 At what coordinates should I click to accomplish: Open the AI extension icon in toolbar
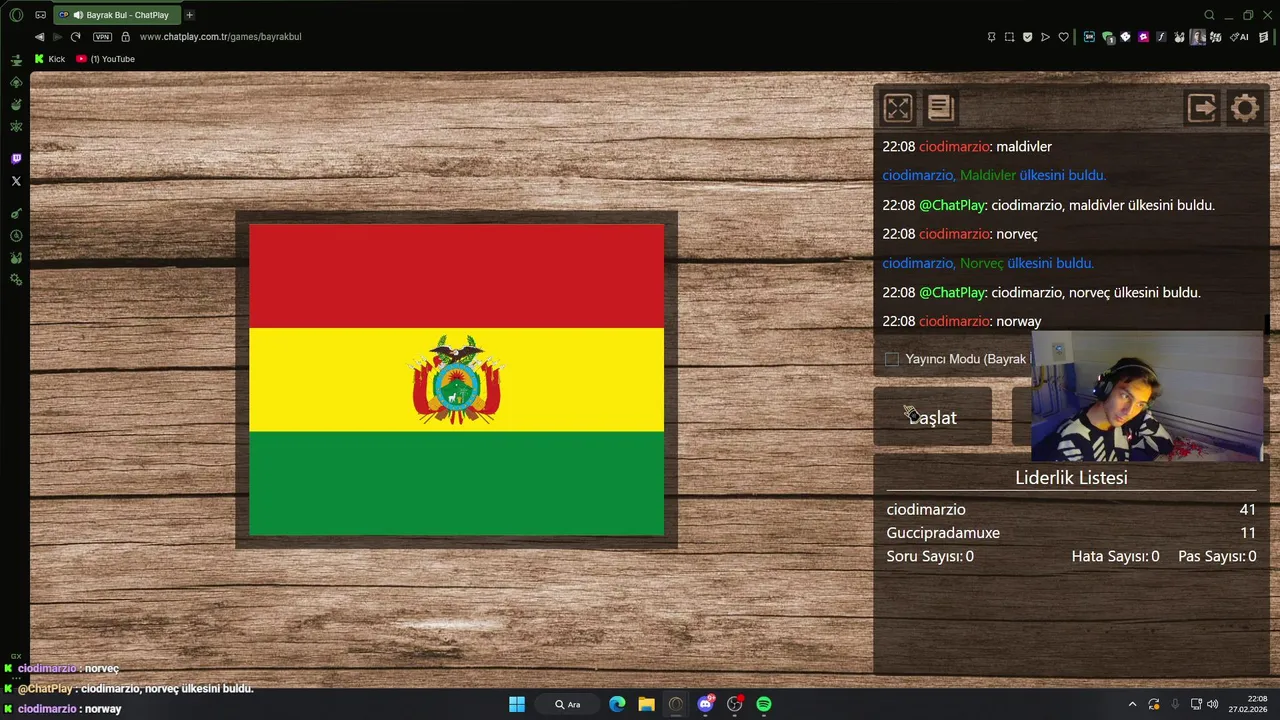click(x=1241, y=37)
